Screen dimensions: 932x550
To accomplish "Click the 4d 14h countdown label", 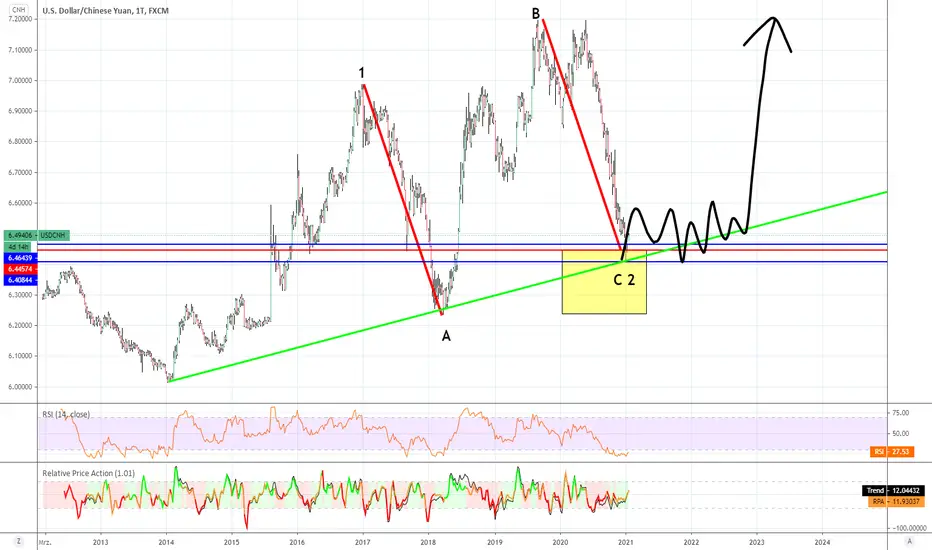I will [x=20, y=247].
